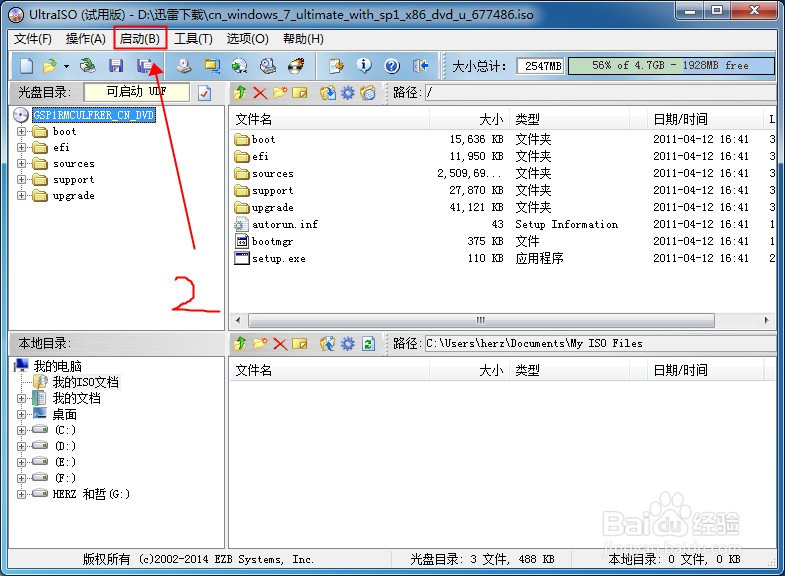Expand the sources folder in disc tree

click(22, 164)
